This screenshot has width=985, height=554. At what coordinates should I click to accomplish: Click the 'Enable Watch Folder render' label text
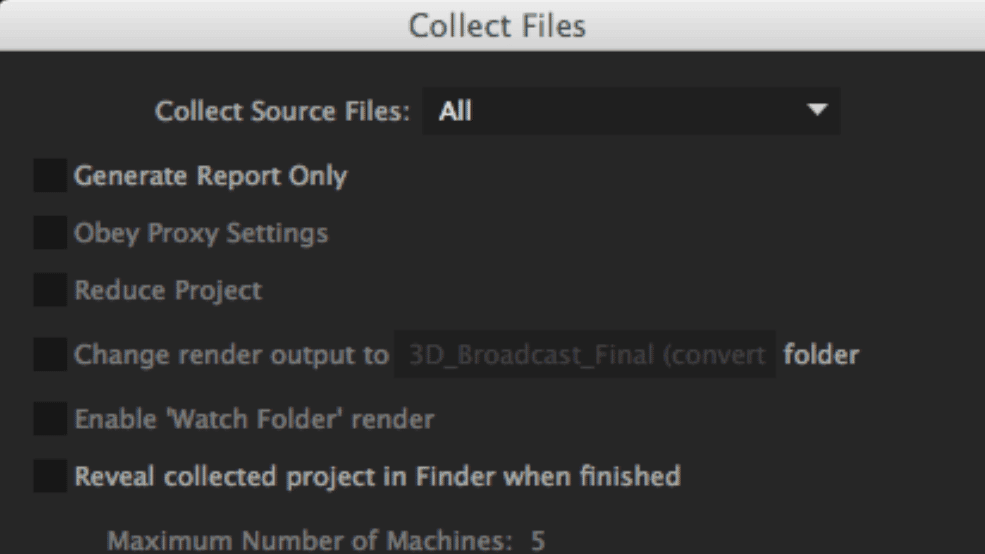[254, 418]
